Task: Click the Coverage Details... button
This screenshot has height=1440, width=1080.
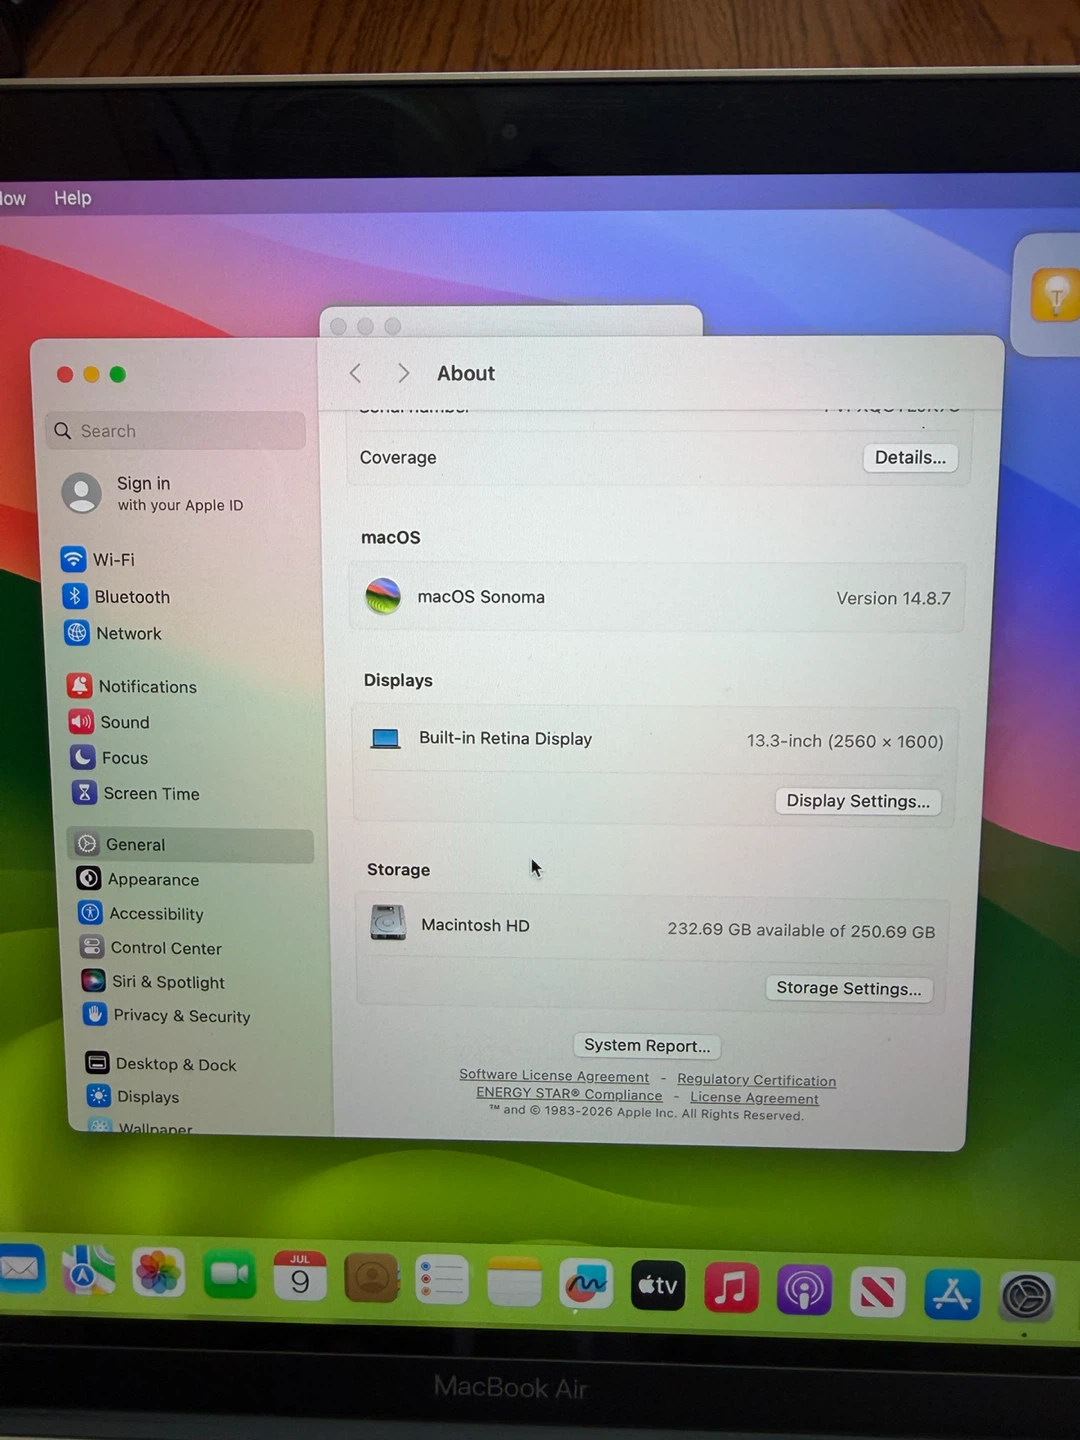Action: coord(910,458)
